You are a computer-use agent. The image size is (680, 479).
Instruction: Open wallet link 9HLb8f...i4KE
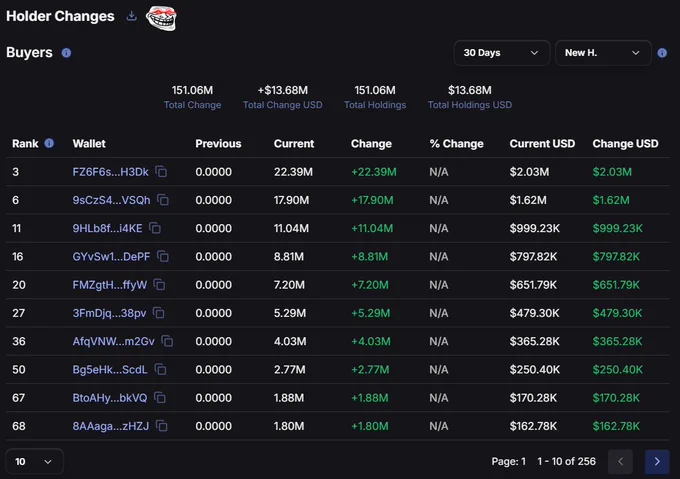point(107,228)
